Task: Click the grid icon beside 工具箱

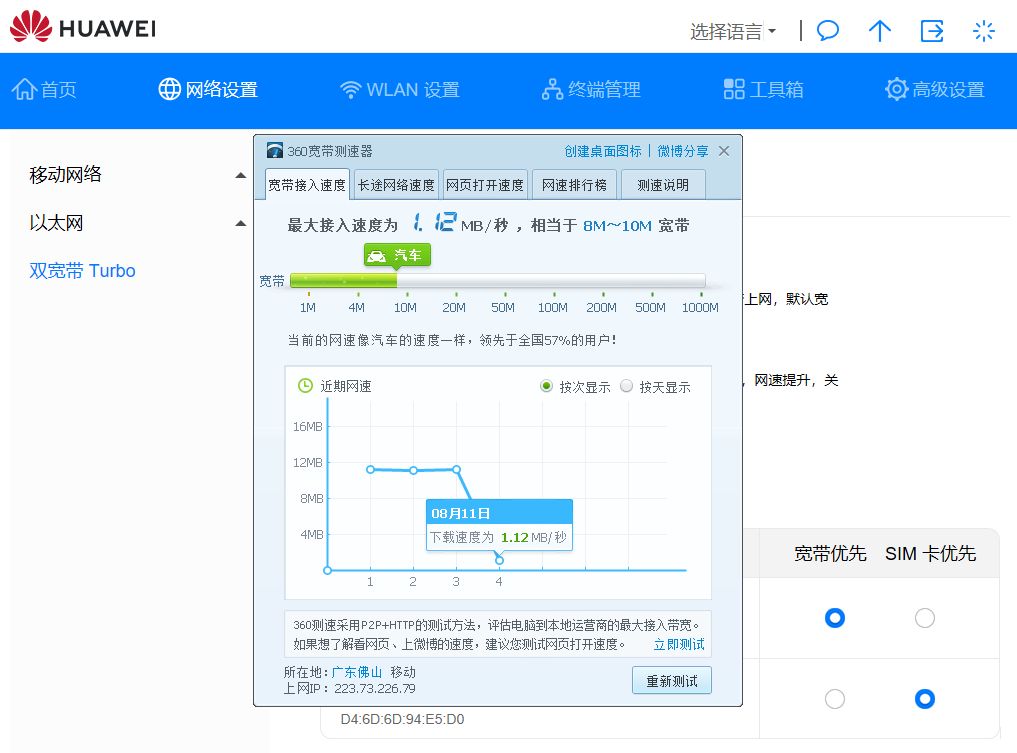Action: tap(734, 90)
